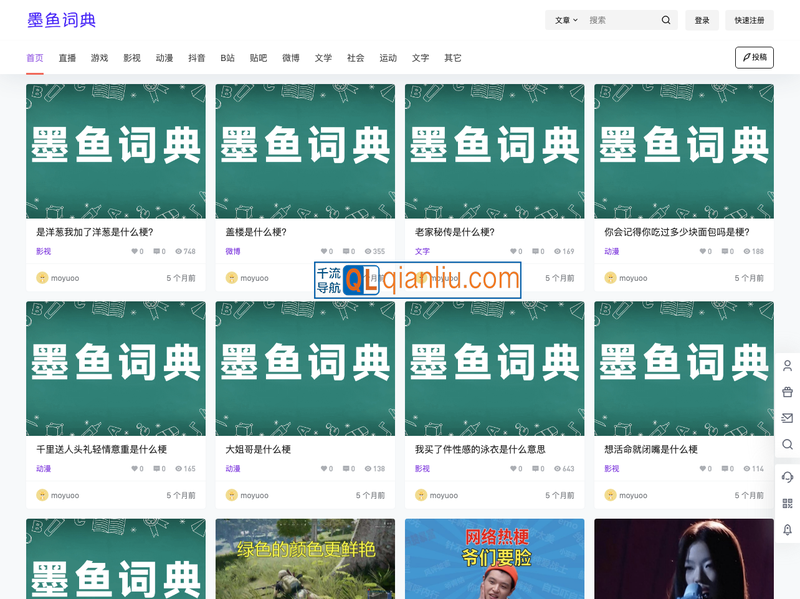Viewport: 800px width, 599px height.
Task: Open the 文章 dropdown next to search box
Action: tap(567, 19)
